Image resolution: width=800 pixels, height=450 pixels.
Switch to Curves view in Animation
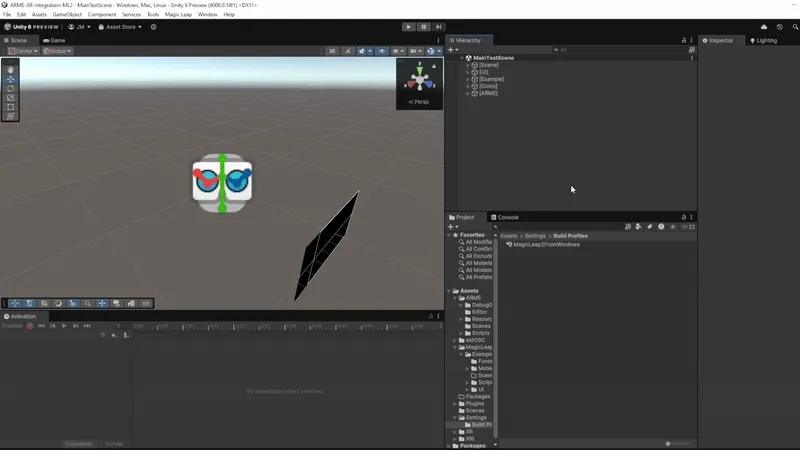(114, 444)
